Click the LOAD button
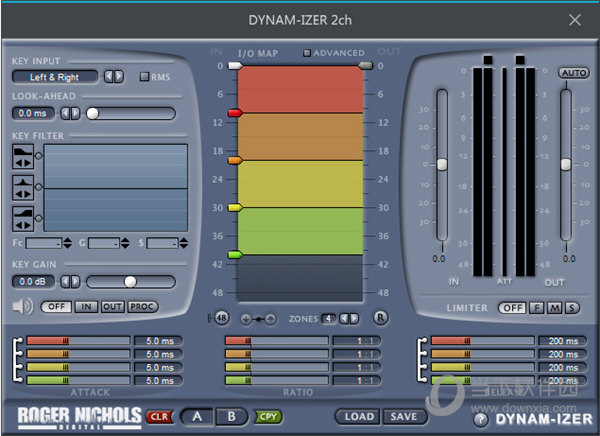600x436 pixels. [359, 416]
